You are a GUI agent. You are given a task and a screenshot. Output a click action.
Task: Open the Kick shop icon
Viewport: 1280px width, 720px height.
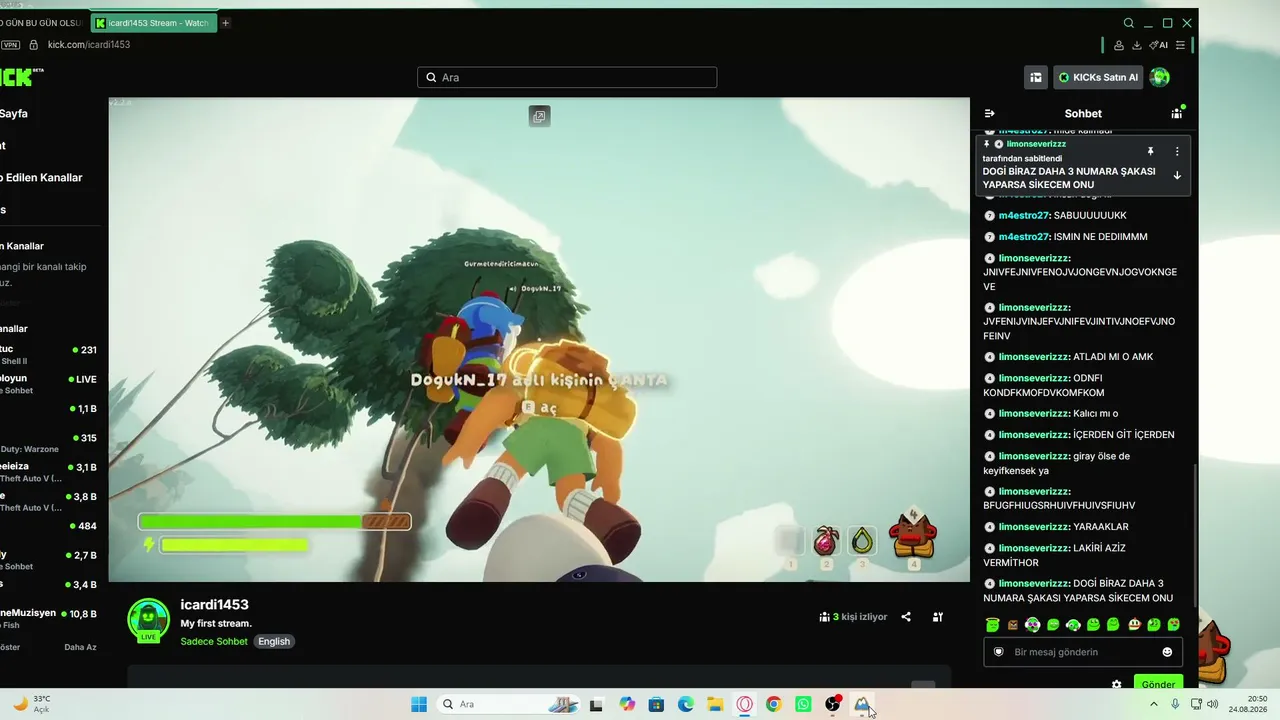coord(1036,77)
